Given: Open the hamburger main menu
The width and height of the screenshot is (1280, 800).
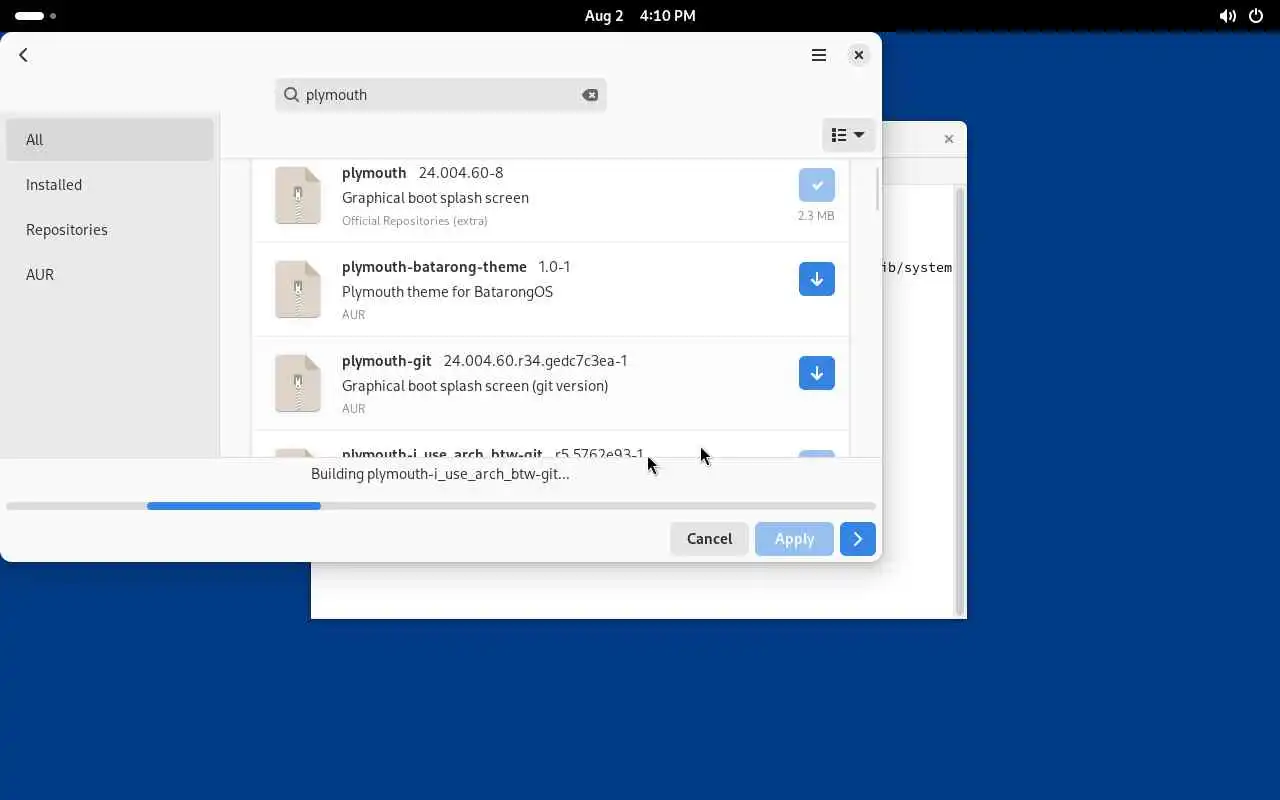Looking at the screenshot, I should point(819,55).
